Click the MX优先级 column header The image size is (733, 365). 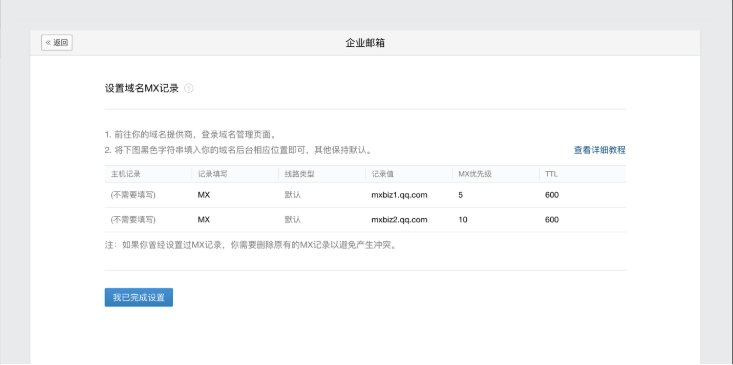pos(474,174)
